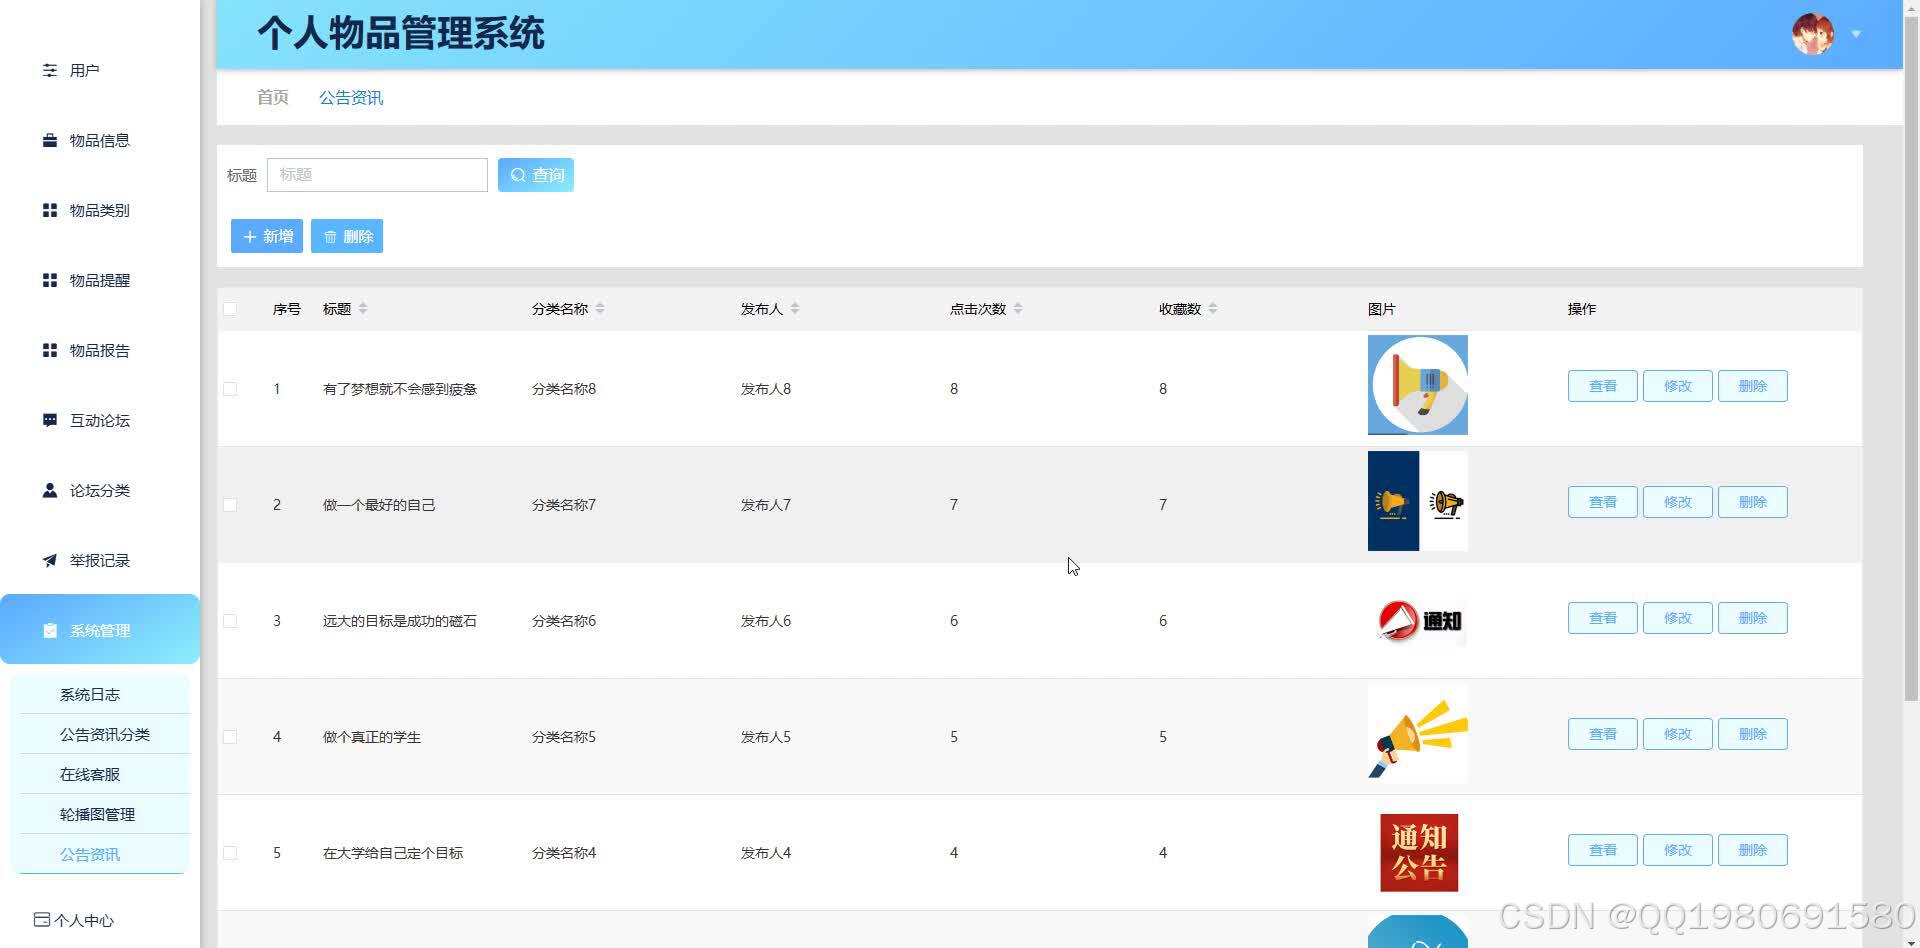
Task: Open the 通知 image in row 3
Action: tap(1417, 620)
